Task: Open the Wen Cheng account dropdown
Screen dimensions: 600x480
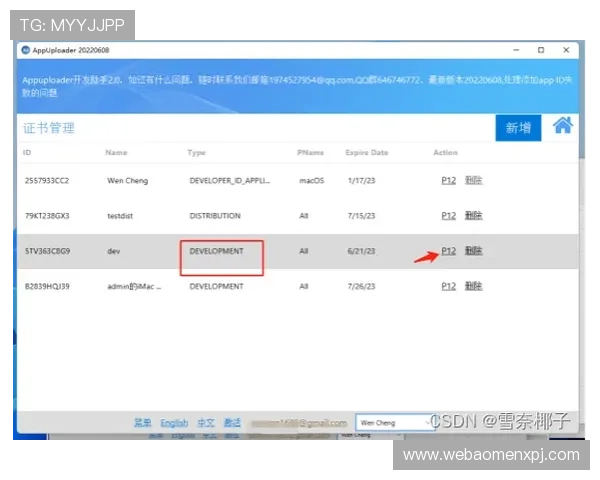Action: tap(395, 423)
